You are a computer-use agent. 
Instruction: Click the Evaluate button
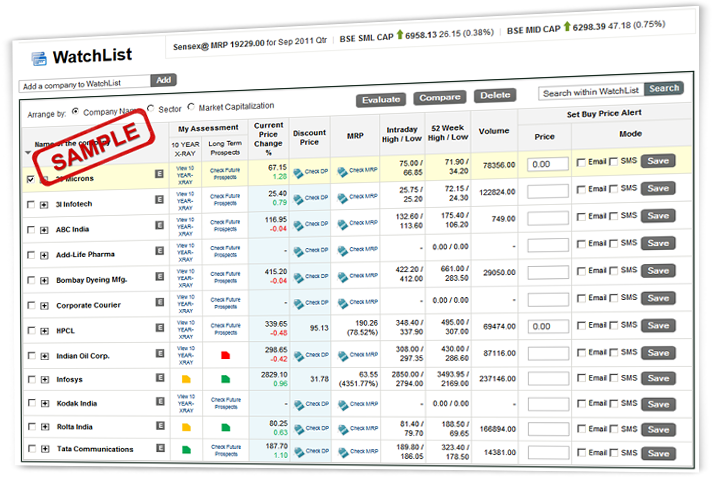(x=381, y=100)
